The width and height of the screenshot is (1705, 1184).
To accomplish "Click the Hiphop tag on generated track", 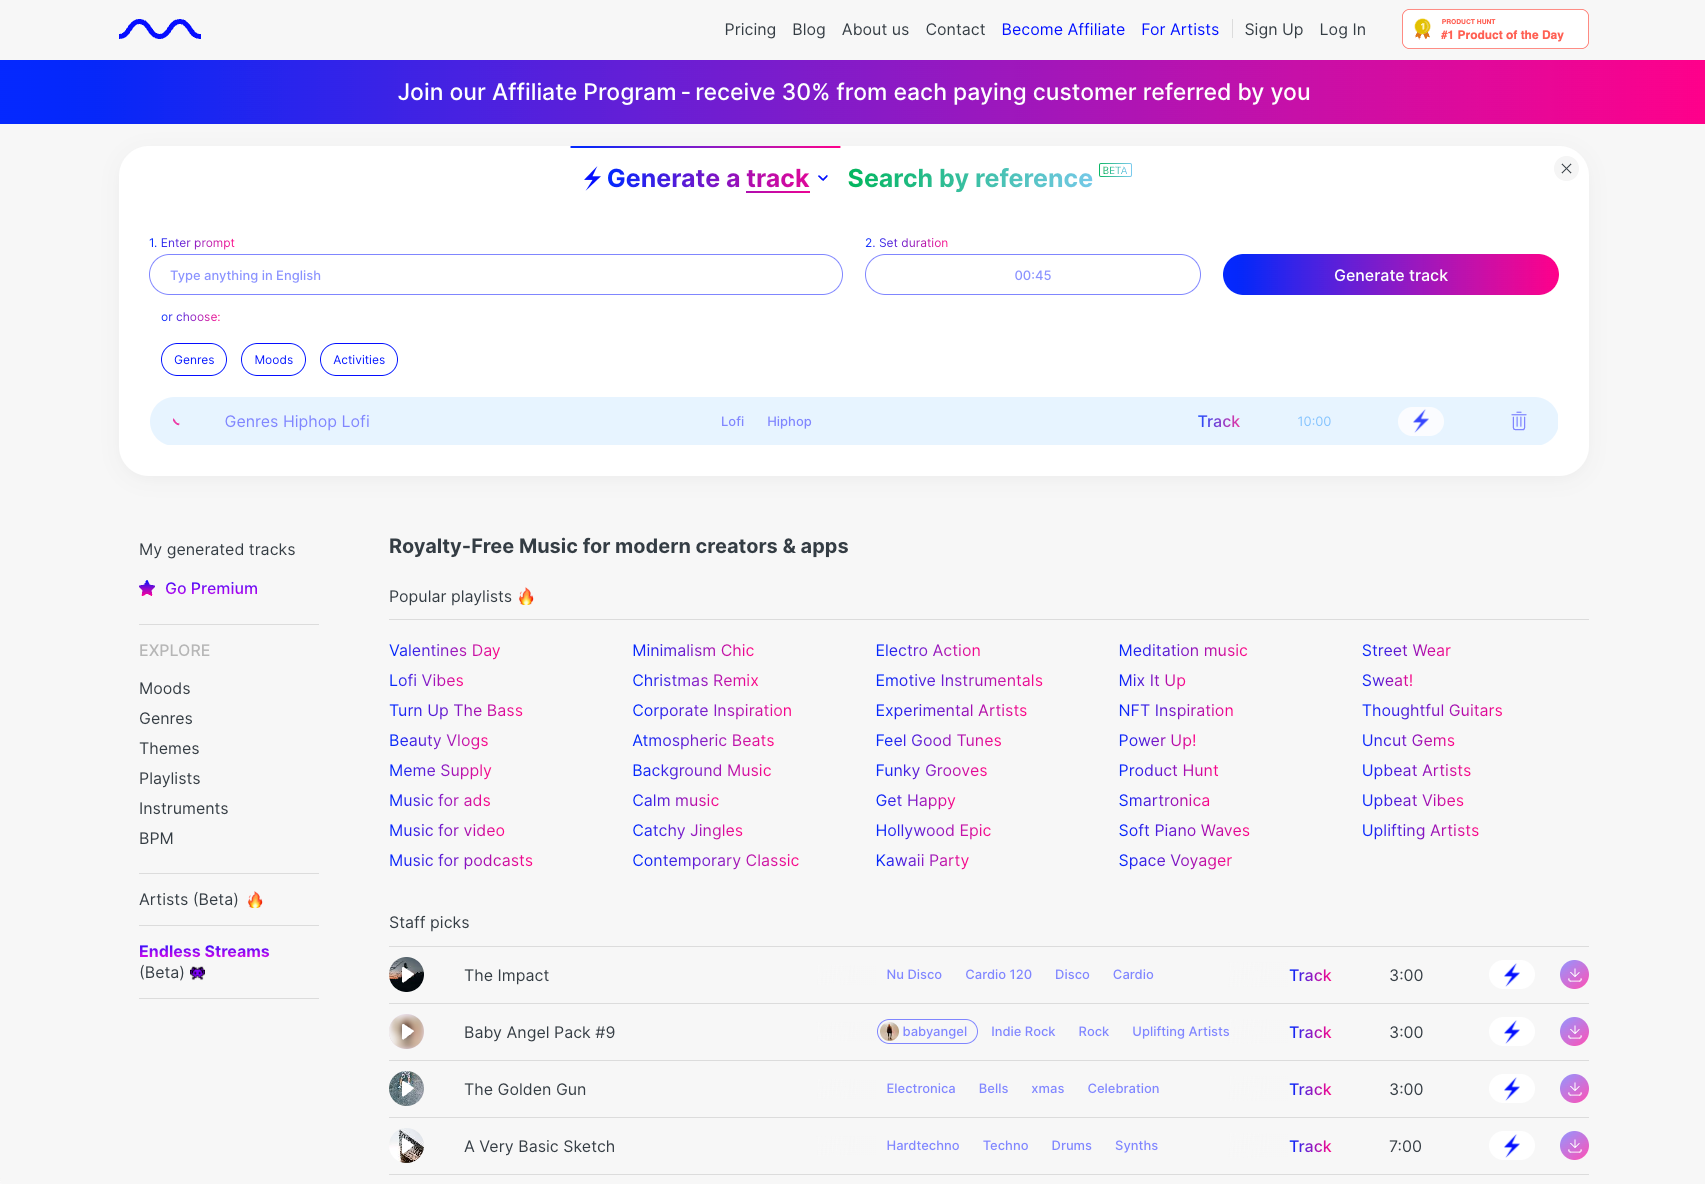I will point(789,421).
